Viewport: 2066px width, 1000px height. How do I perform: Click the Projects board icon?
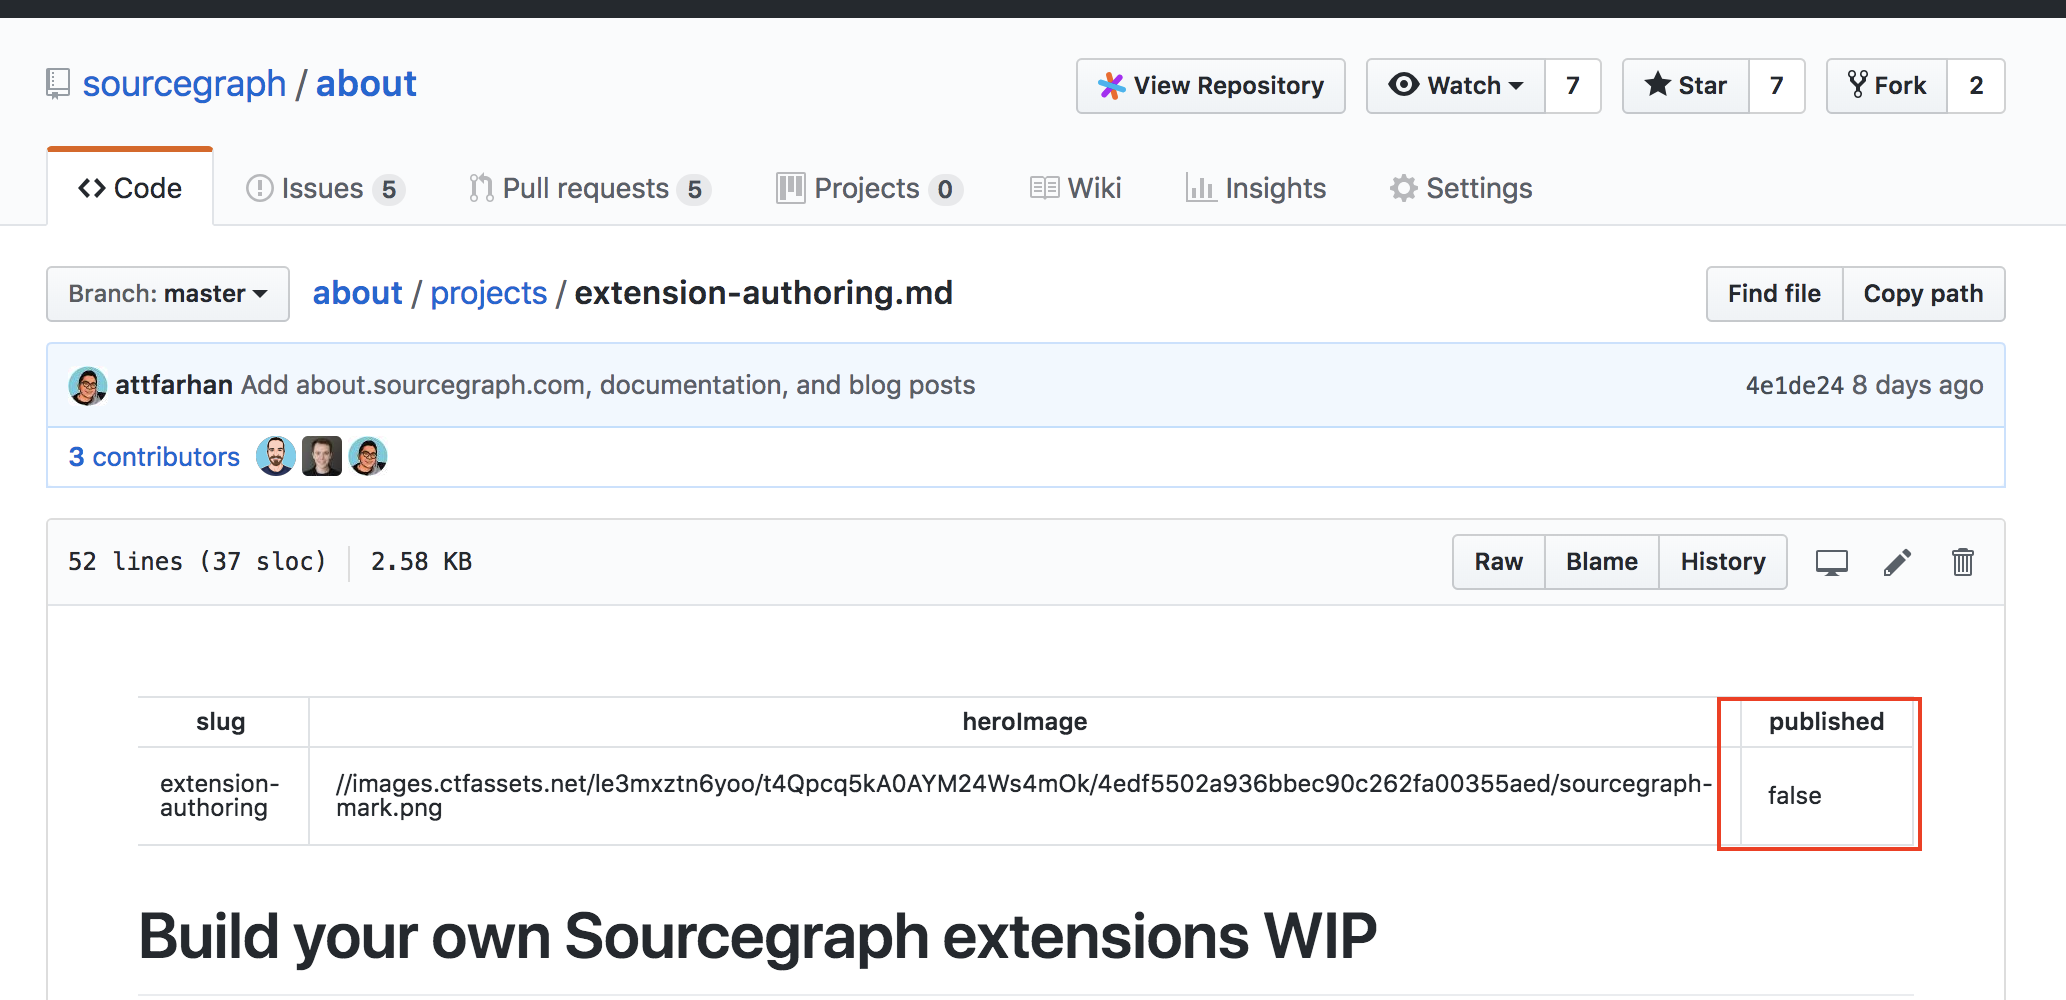(x=790, y=188)
